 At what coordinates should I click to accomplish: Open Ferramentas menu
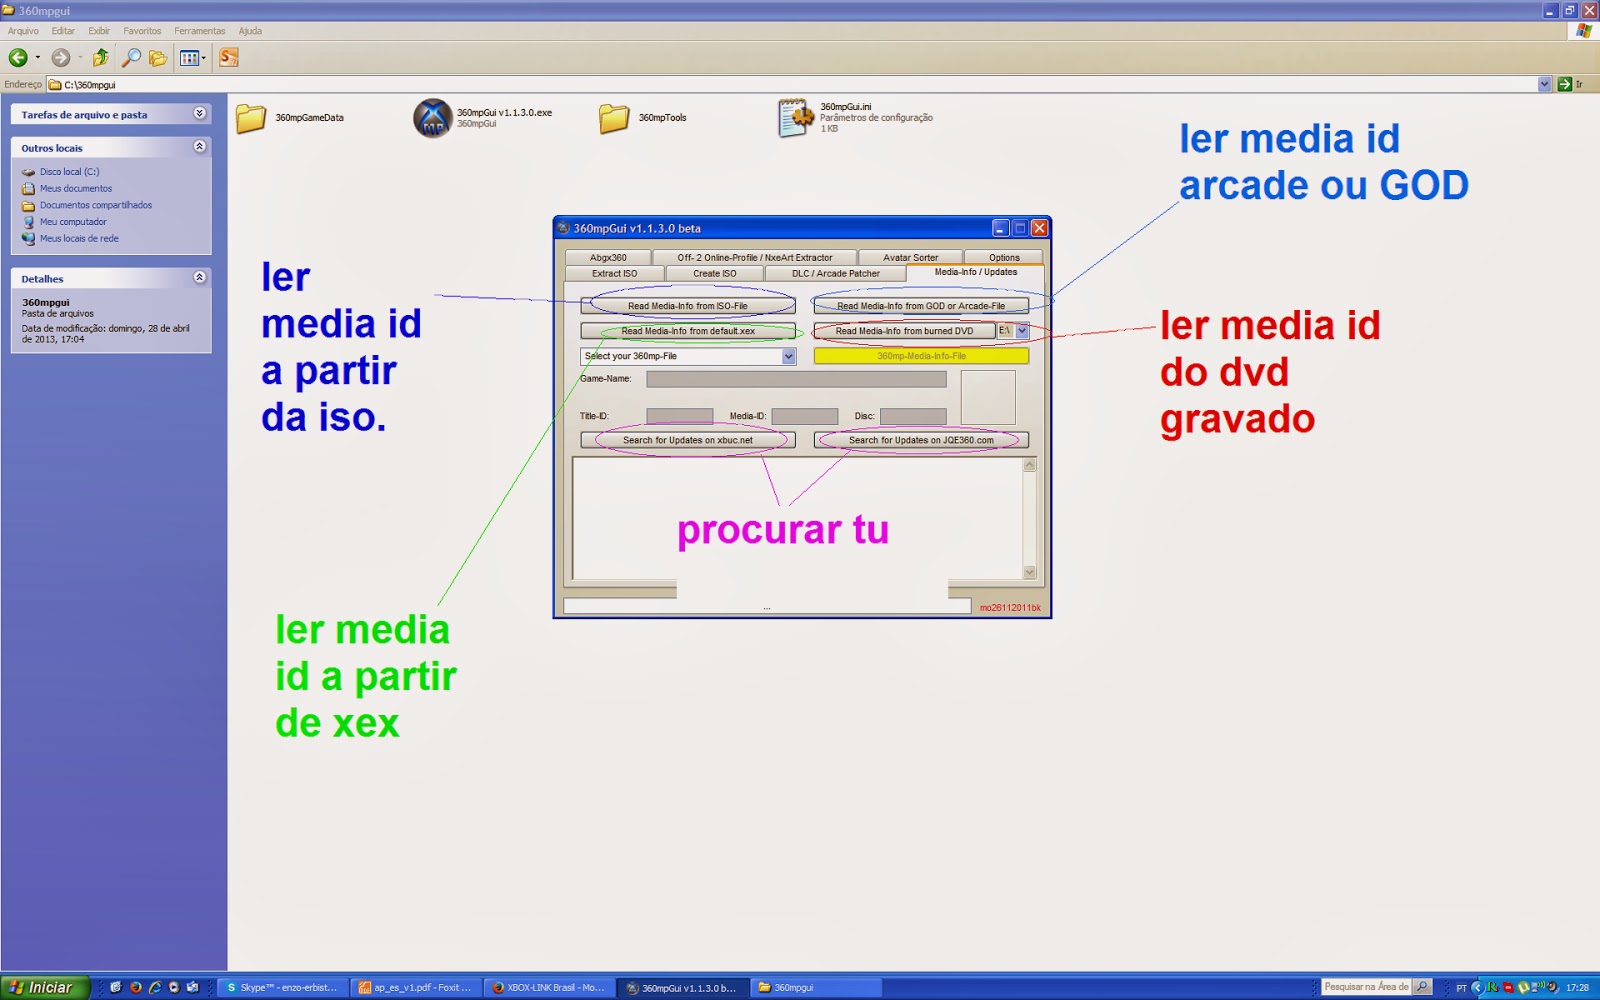point(200,31)
